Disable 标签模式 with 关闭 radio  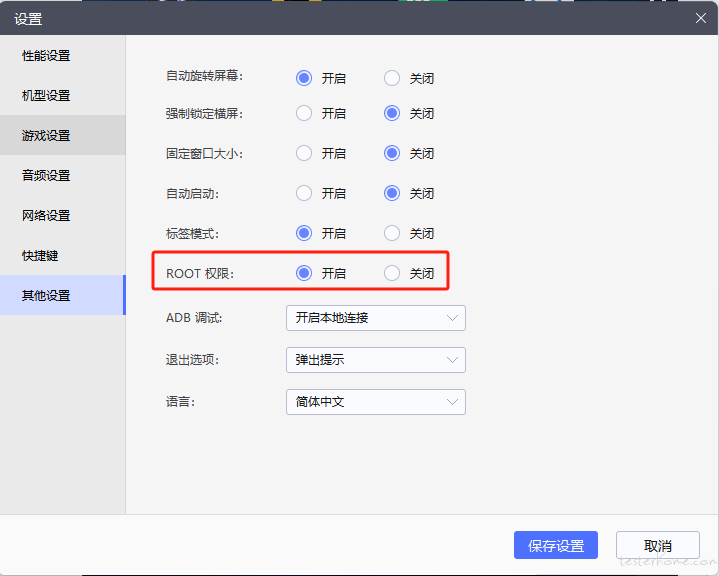(392, 233)
